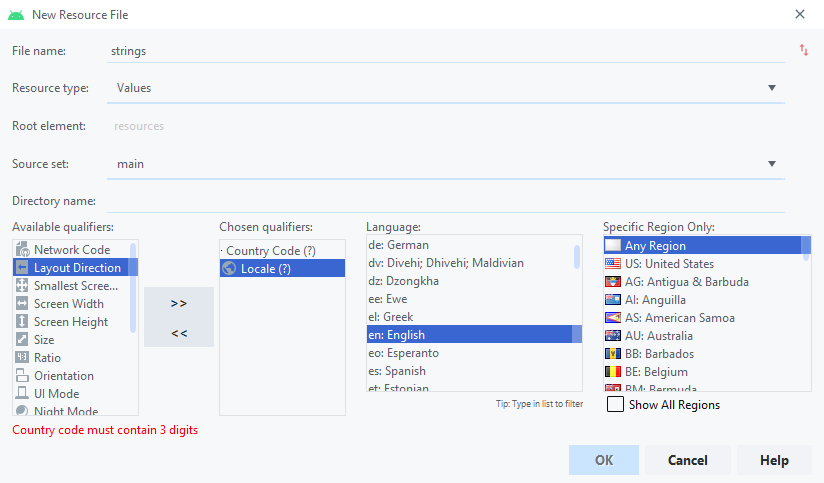Click the Screen Width qualifier icon
The image size is (824, 483).
coord(22,304)
